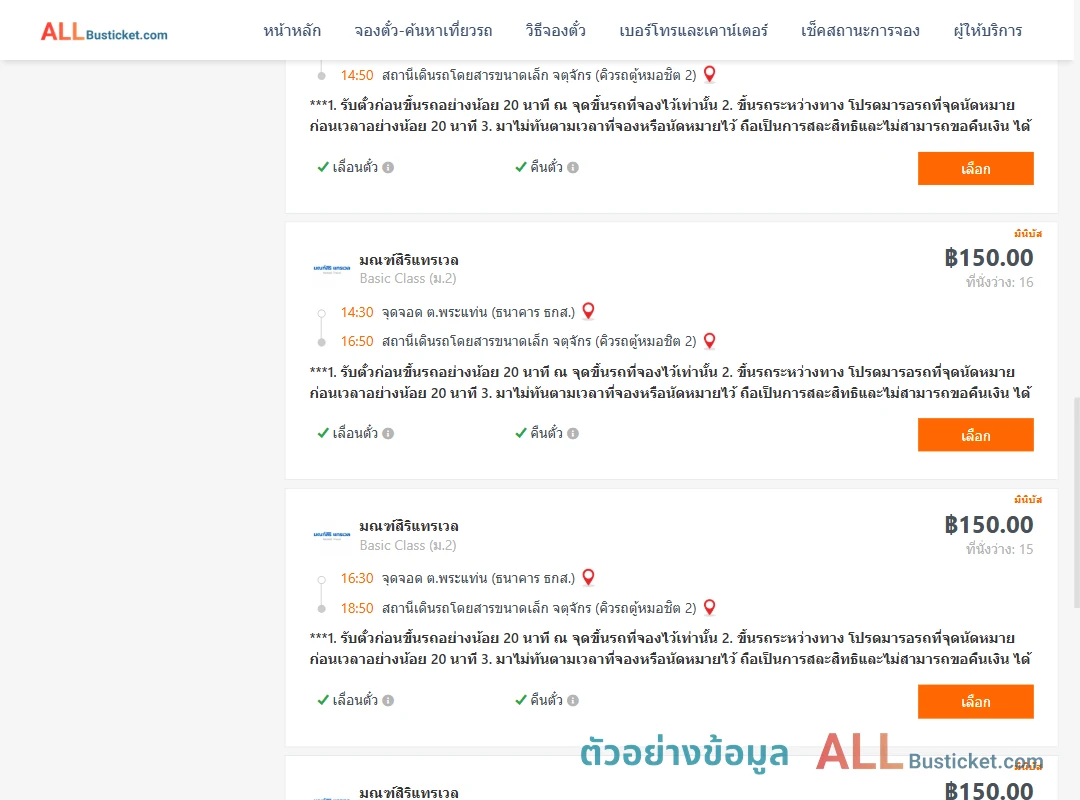Click ที่นั่งว่าง: 16 seat count
This screenshot has height=800, width=1080.
[x=999, y=282]
